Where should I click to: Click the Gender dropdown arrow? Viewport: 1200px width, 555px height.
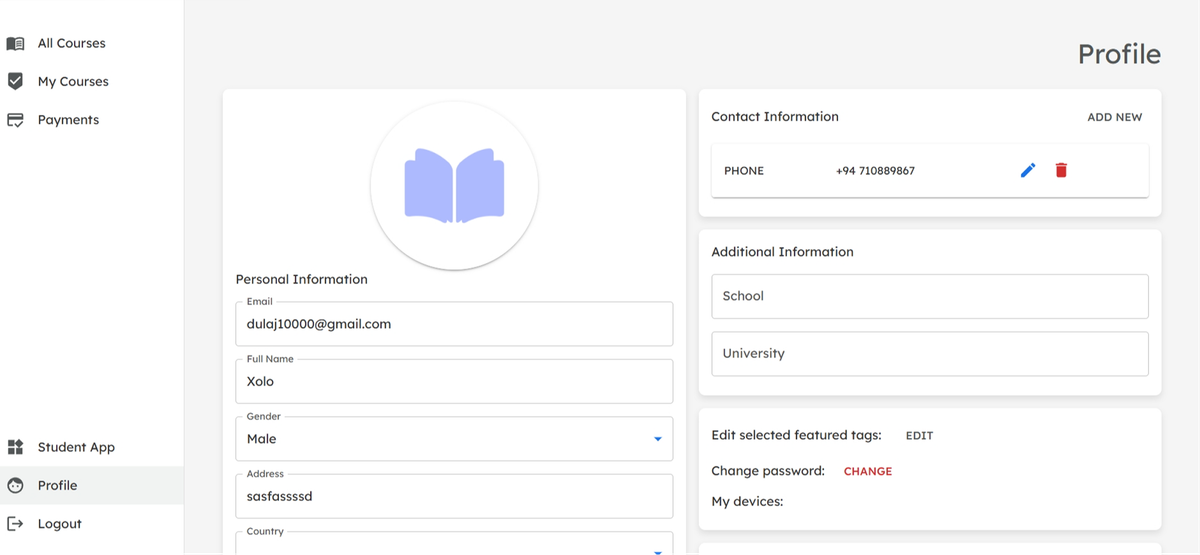tap(657, 439)
